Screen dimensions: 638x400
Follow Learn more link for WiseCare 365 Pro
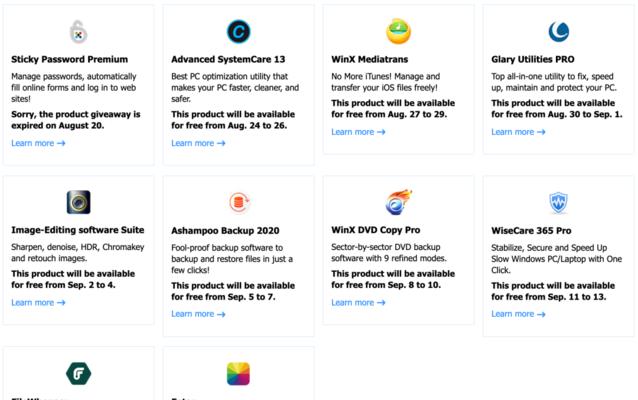coord(518,314)
